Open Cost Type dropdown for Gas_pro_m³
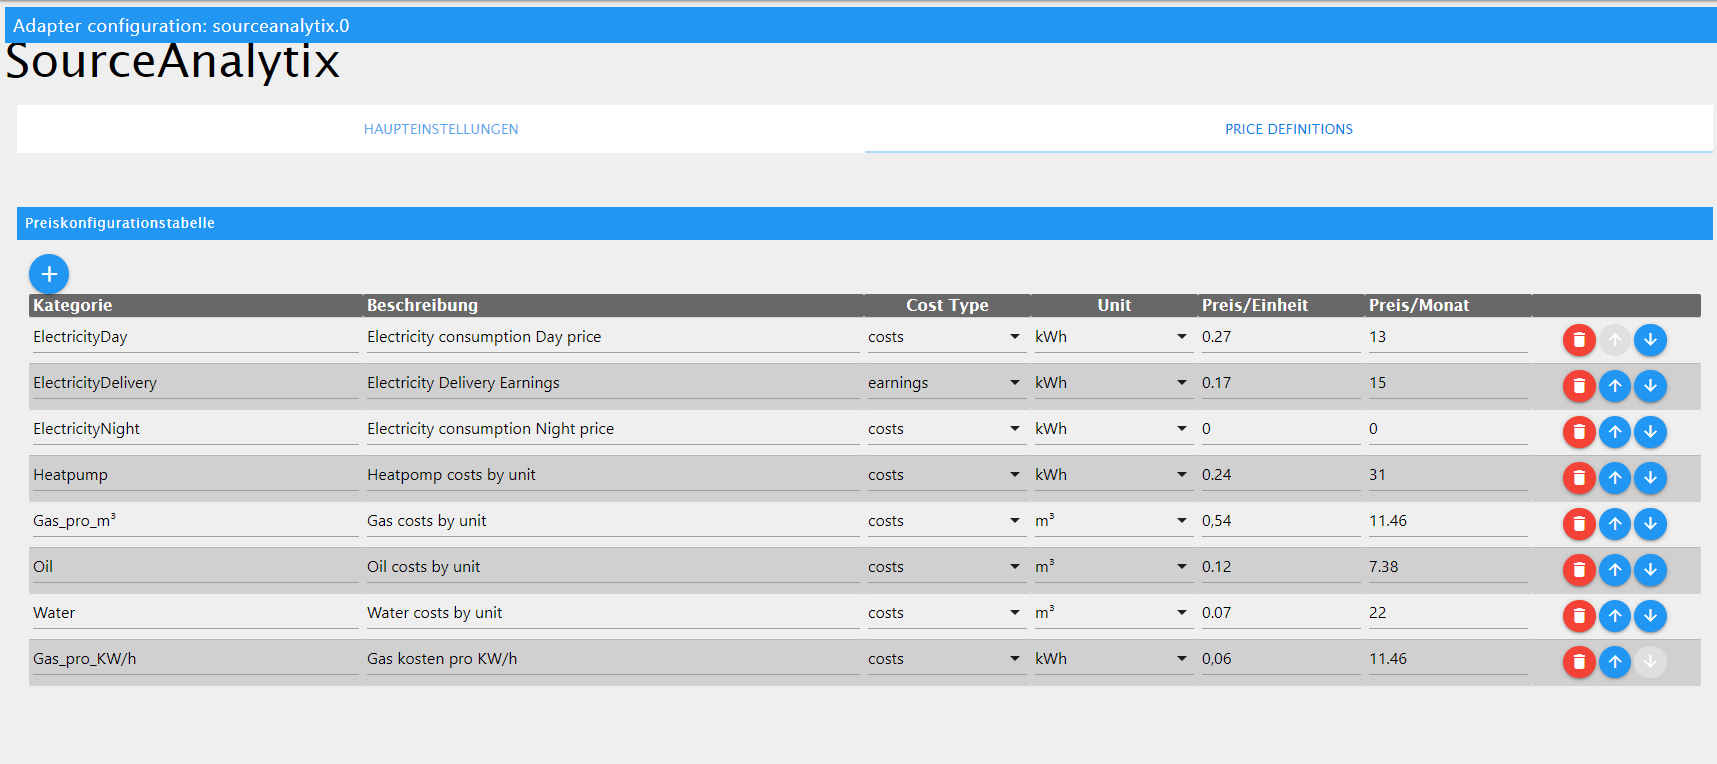 tap(946, 521)
